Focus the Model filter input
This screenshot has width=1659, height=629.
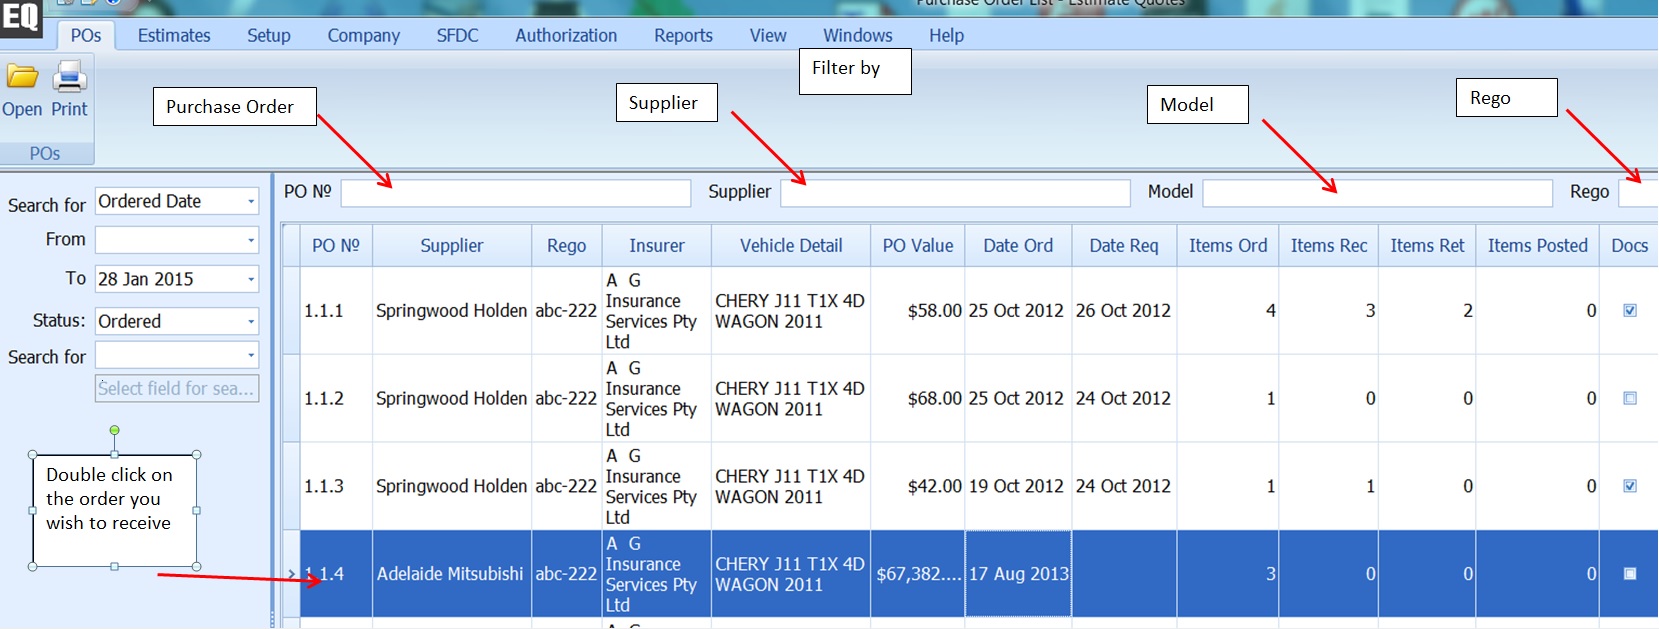point(1378,193)
